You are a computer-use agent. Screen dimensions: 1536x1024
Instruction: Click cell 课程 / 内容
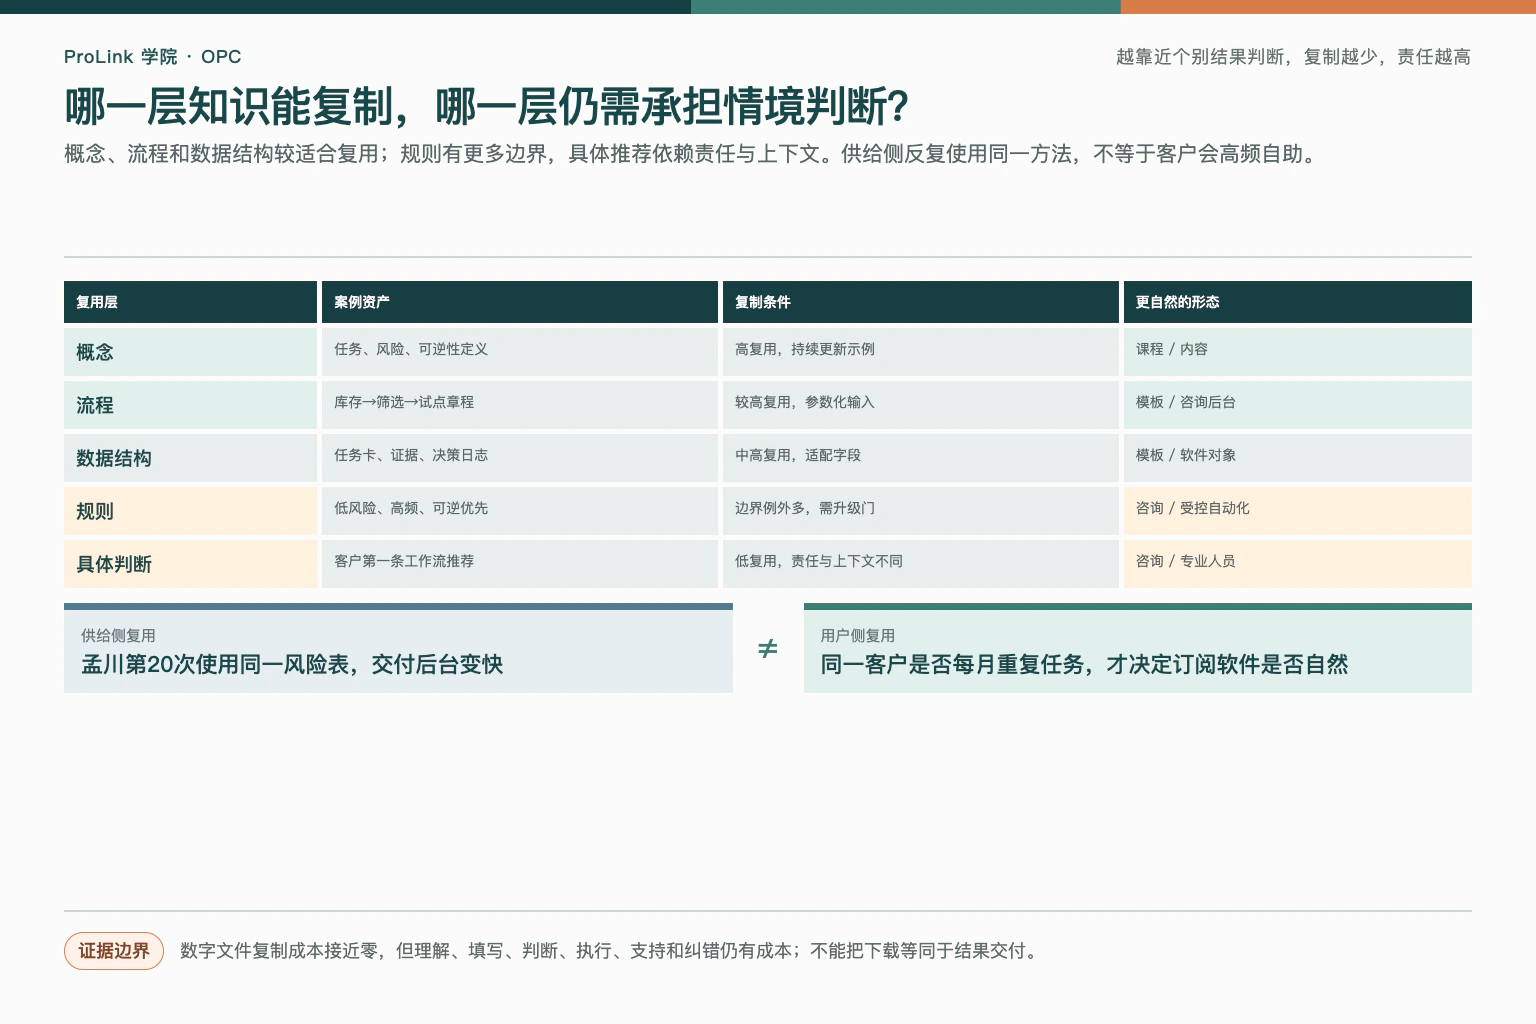[1298, 352]
